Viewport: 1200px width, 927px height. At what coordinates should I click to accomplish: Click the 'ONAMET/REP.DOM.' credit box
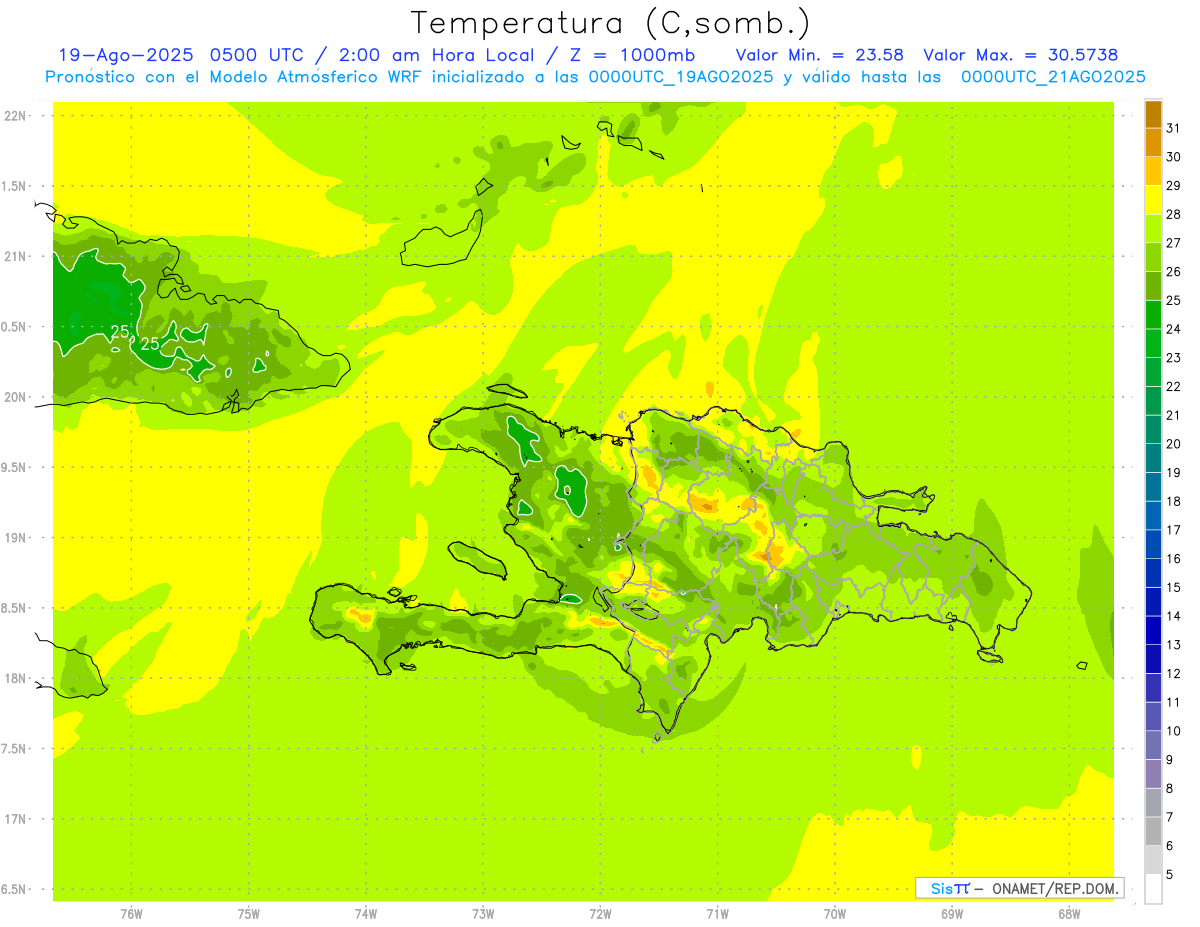point(1019,888)
